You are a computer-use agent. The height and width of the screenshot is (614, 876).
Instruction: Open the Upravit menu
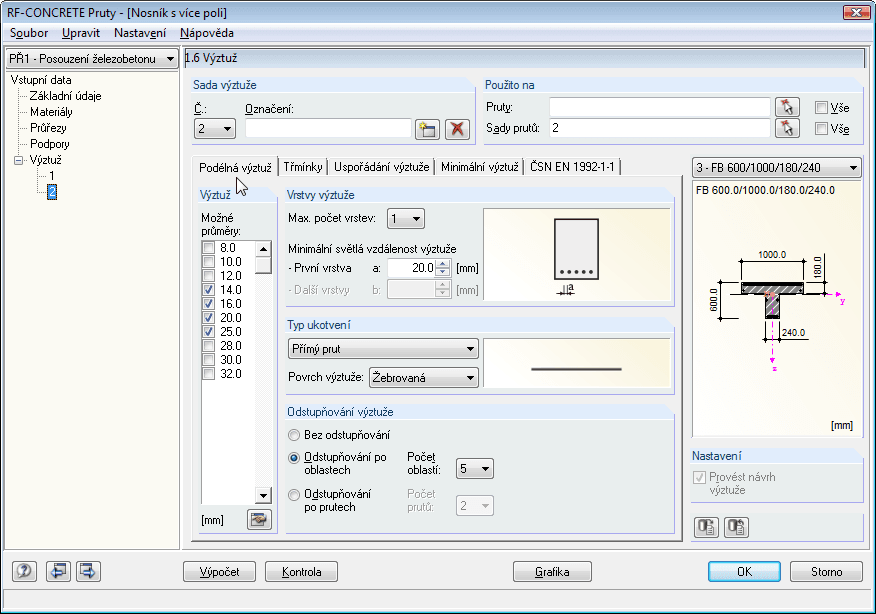(x=81, y=33)
